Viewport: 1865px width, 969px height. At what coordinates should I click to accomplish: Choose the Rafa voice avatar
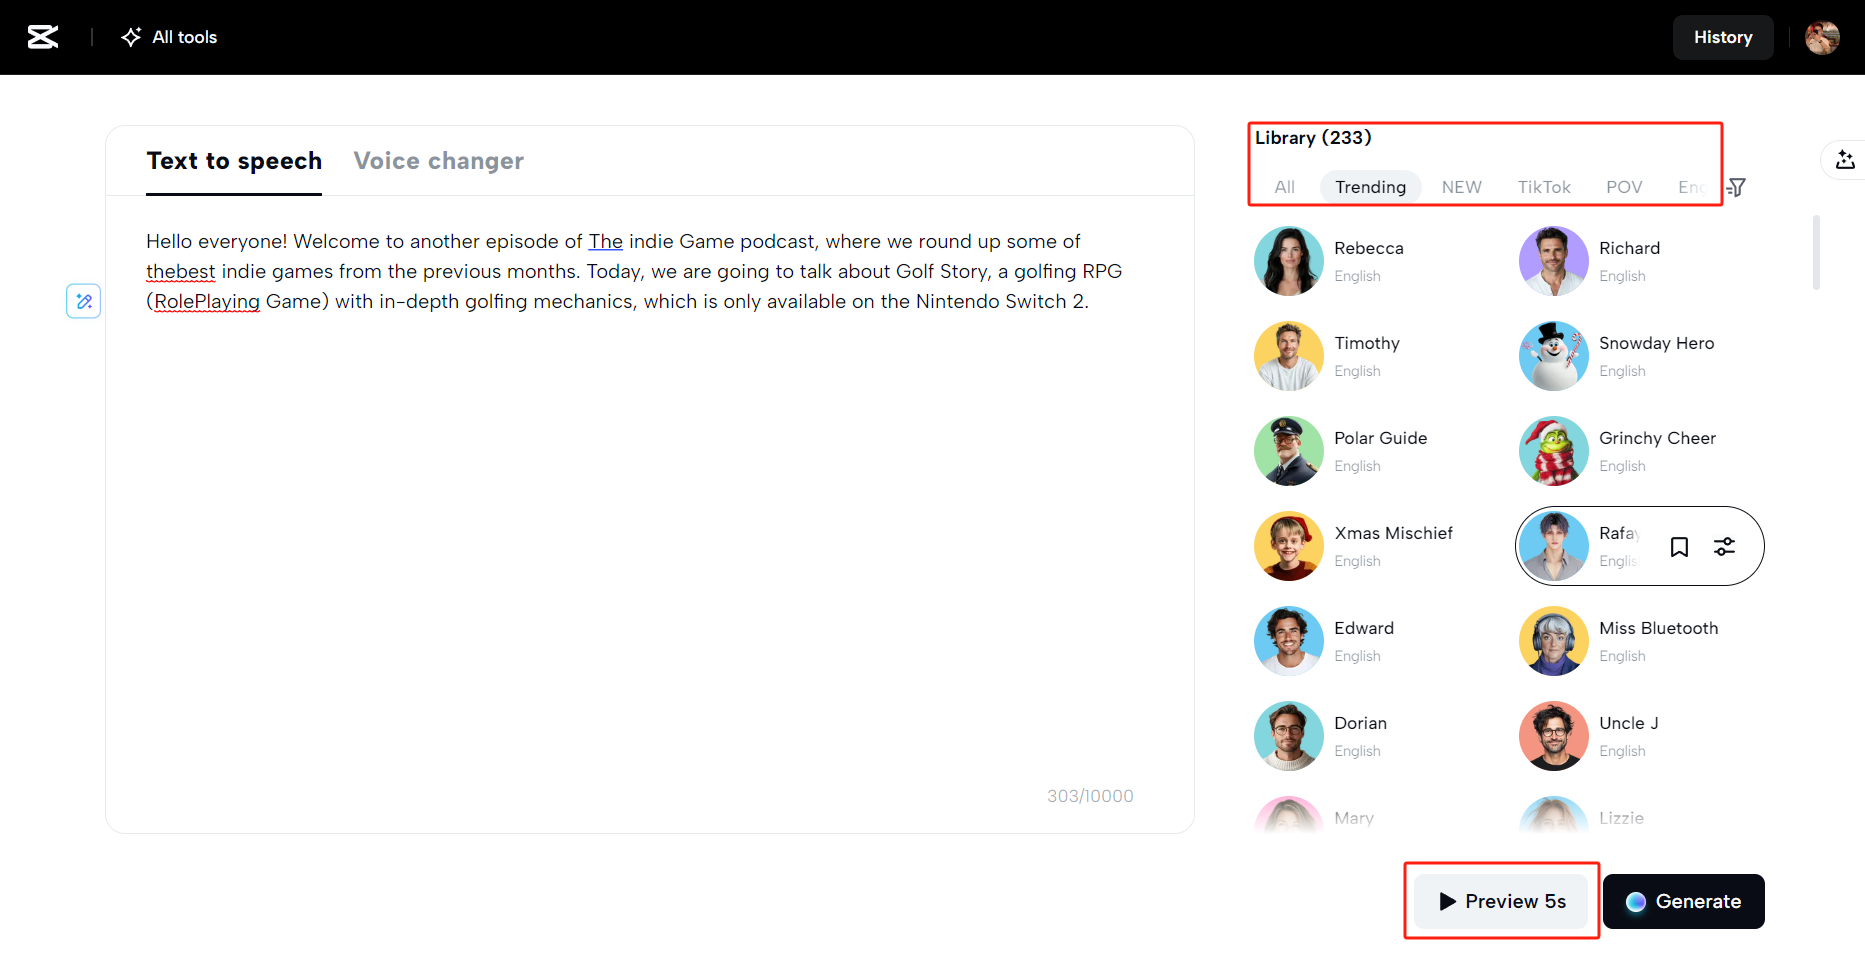pos(1554,546)
